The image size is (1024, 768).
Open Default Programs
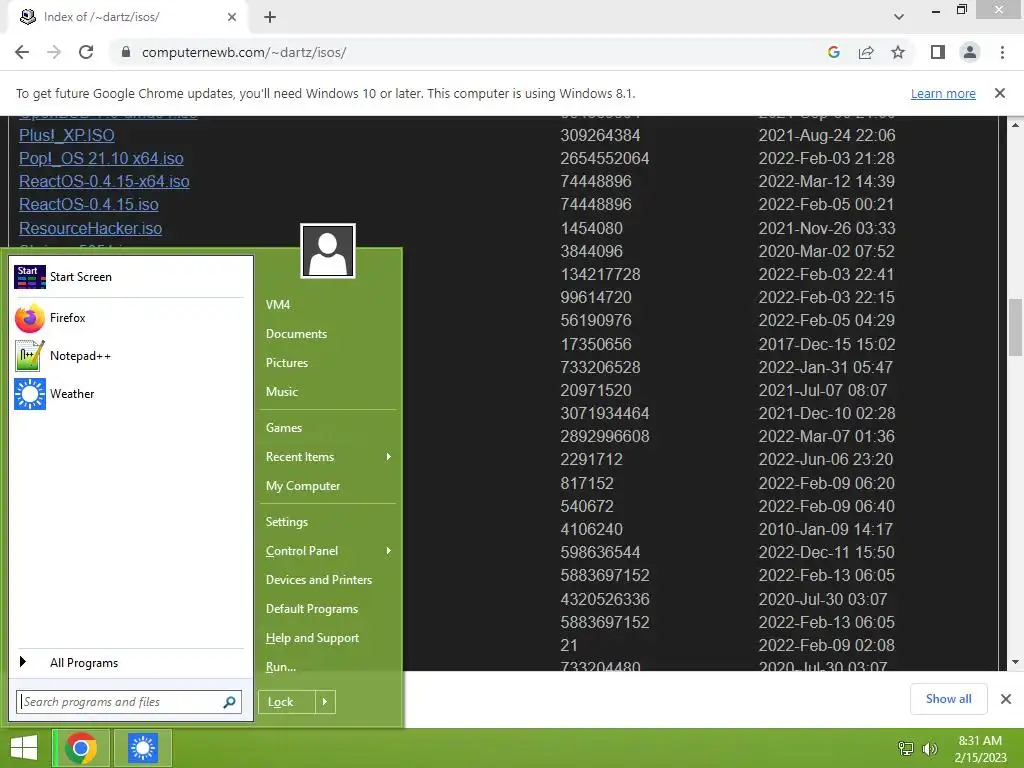312,609
